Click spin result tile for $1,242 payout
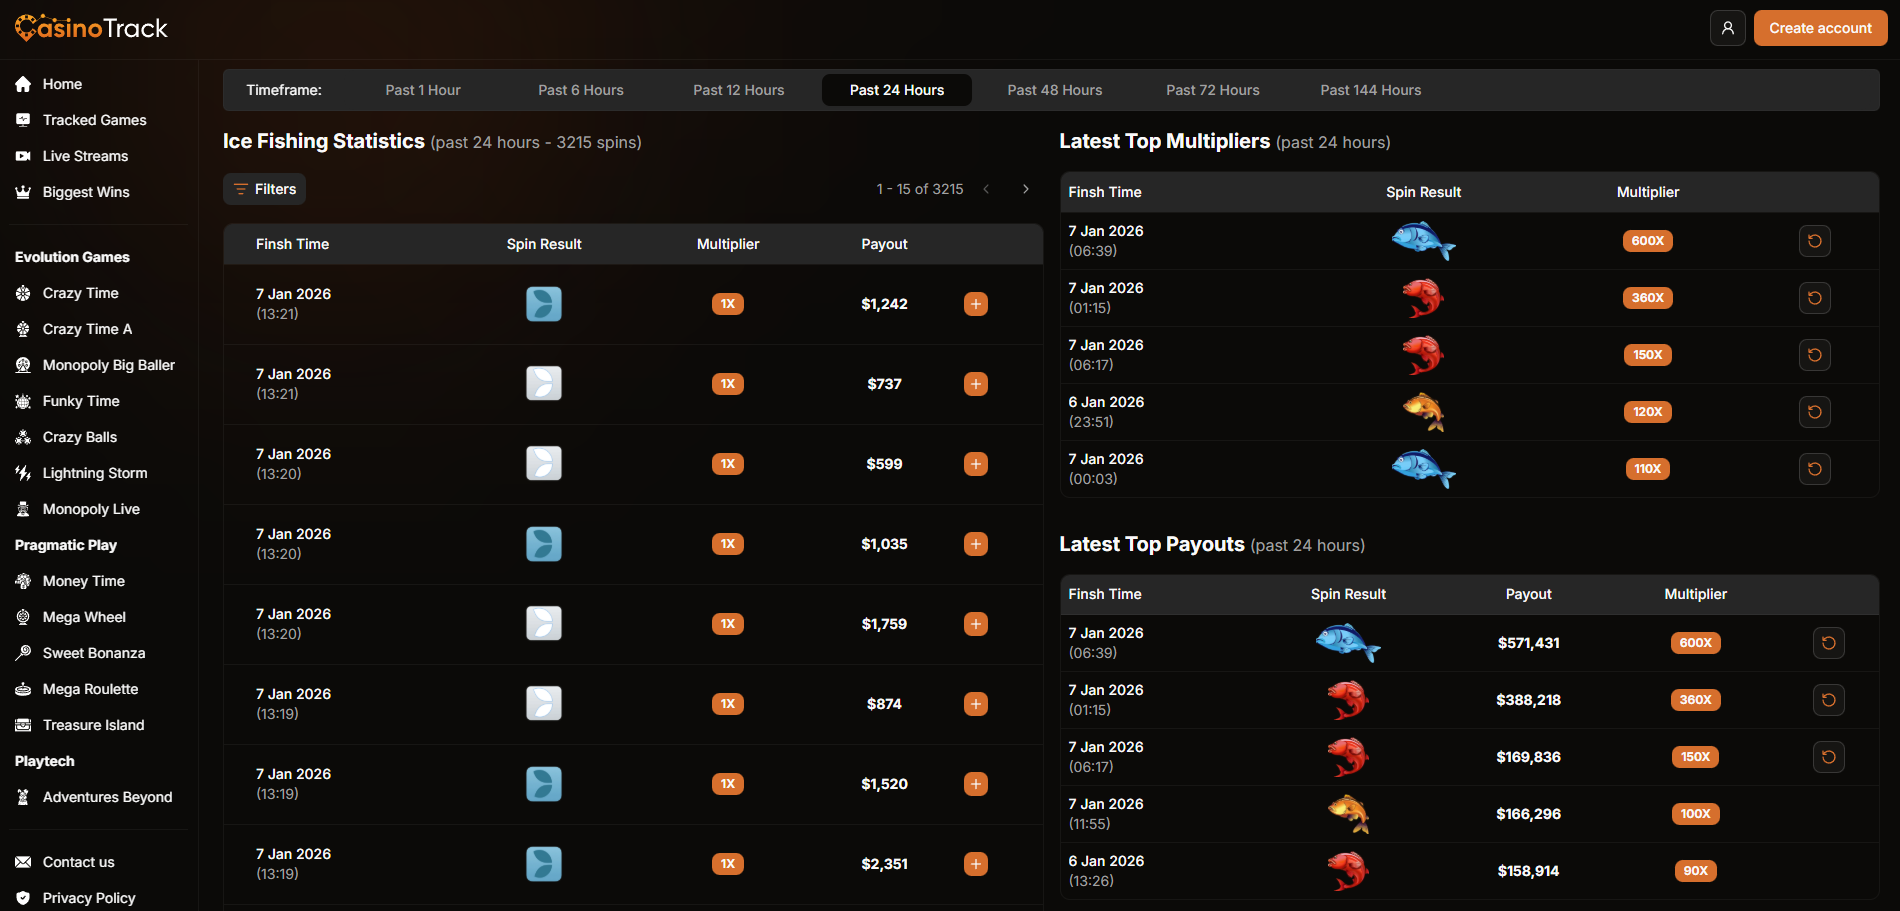1900x911 pixels. click(x=544, y=304)
